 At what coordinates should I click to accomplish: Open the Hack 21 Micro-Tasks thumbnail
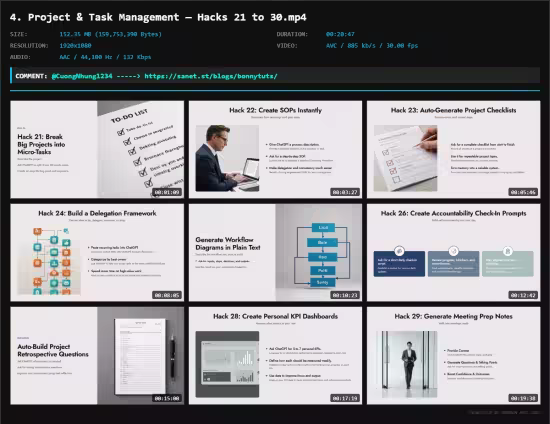[97, 149]
